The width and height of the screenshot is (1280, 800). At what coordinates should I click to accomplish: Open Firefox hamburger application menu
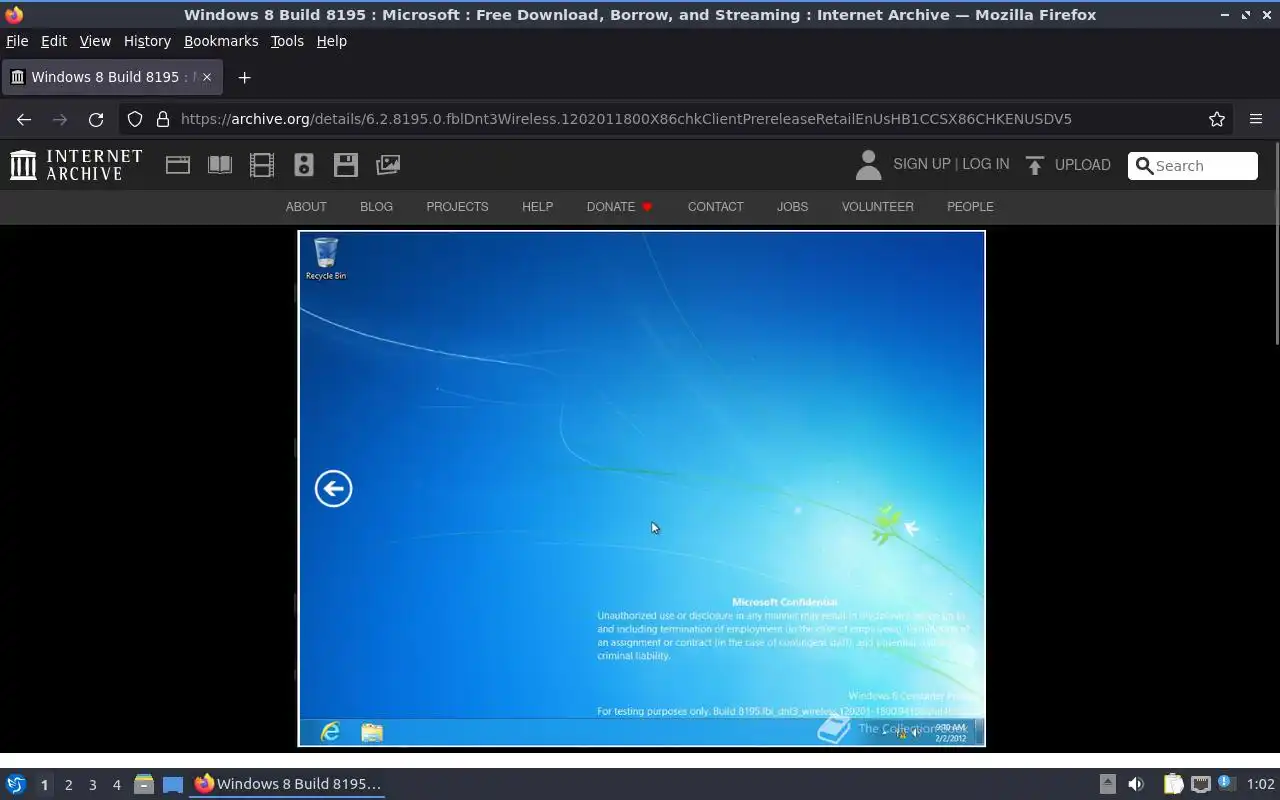1256,119
